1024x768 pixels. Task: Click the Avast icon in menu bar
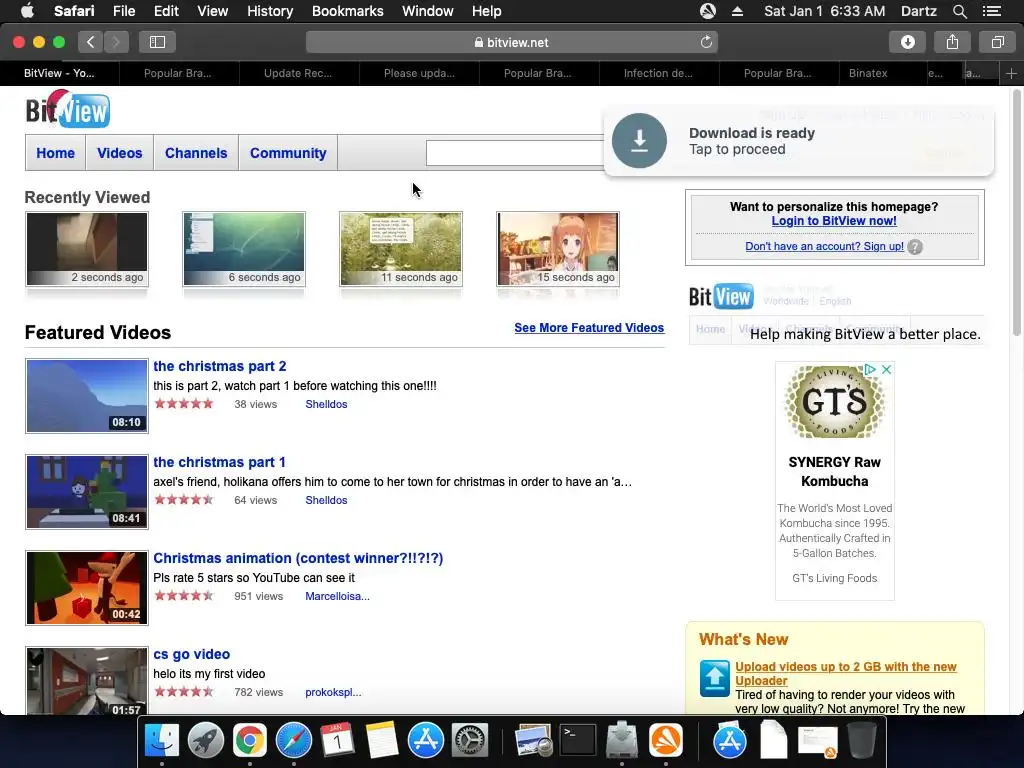pos(708,11)
